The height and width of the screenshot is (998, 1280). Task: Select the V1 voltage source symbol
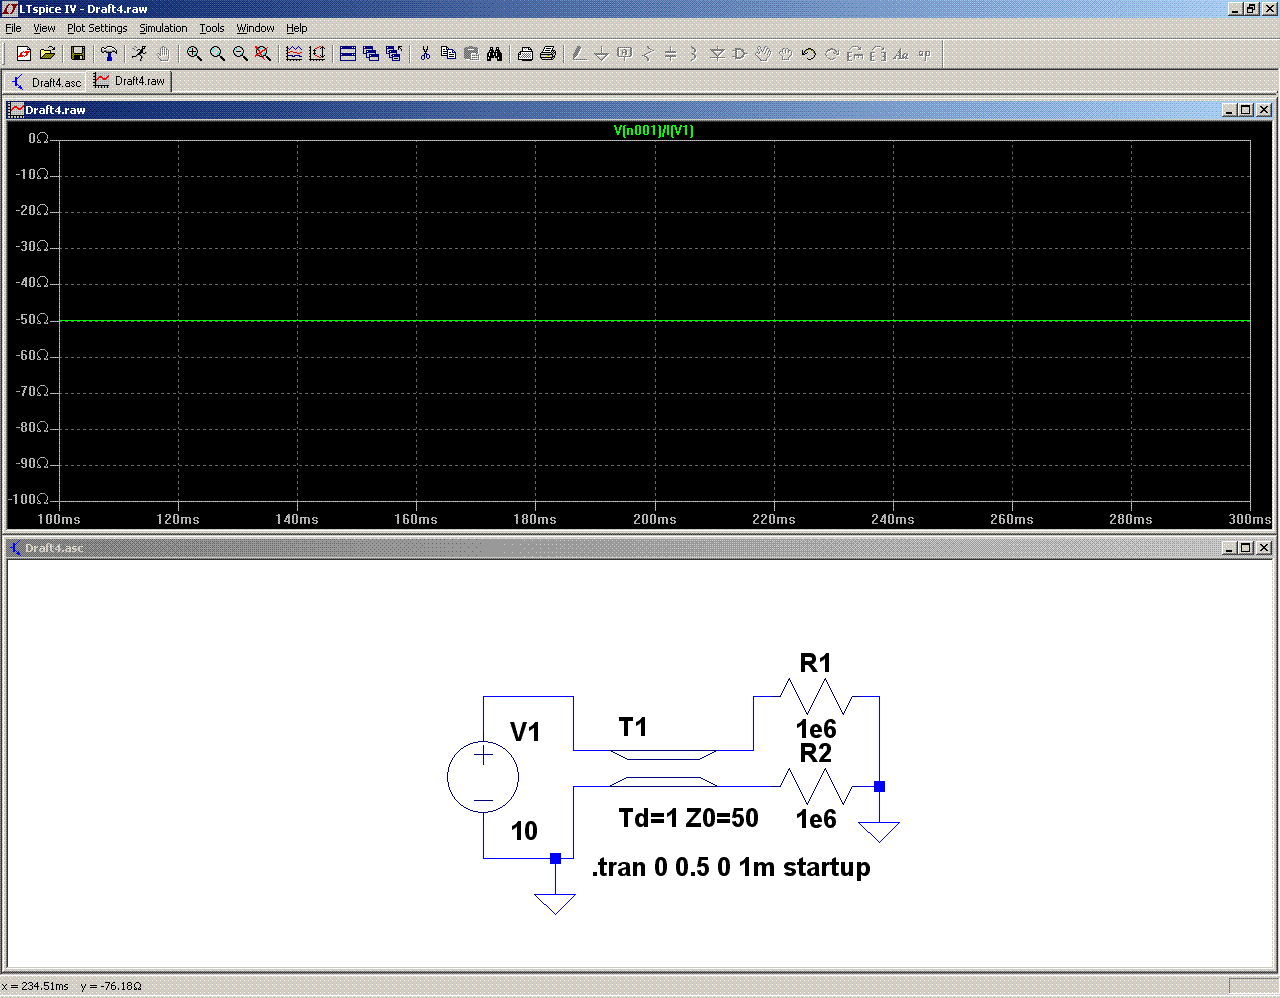click(x=483, y=777)
